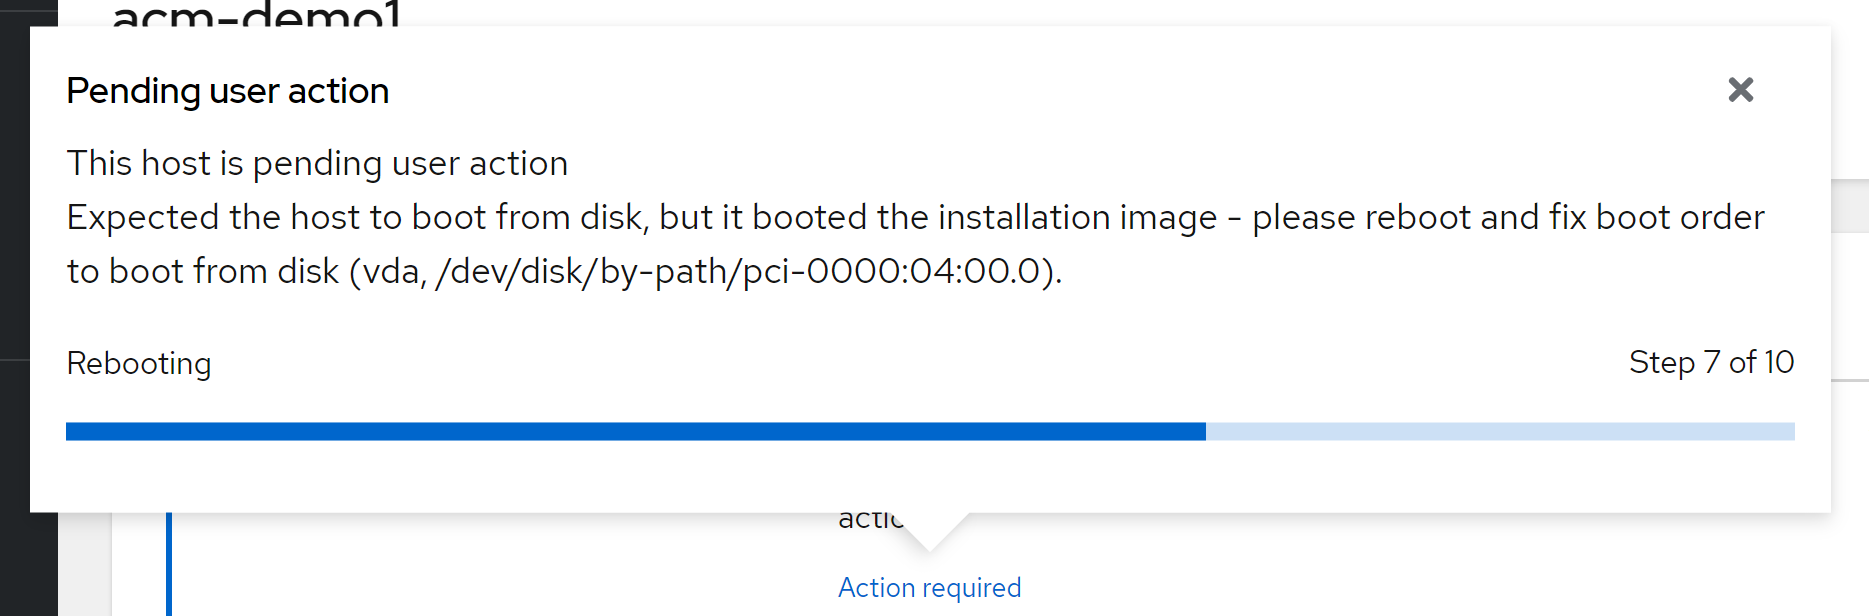The height and width of the screenshot is (616, 1869).
Task: Click the unfilled light portion of progress bar
Action: click(x=1500, y=431)
